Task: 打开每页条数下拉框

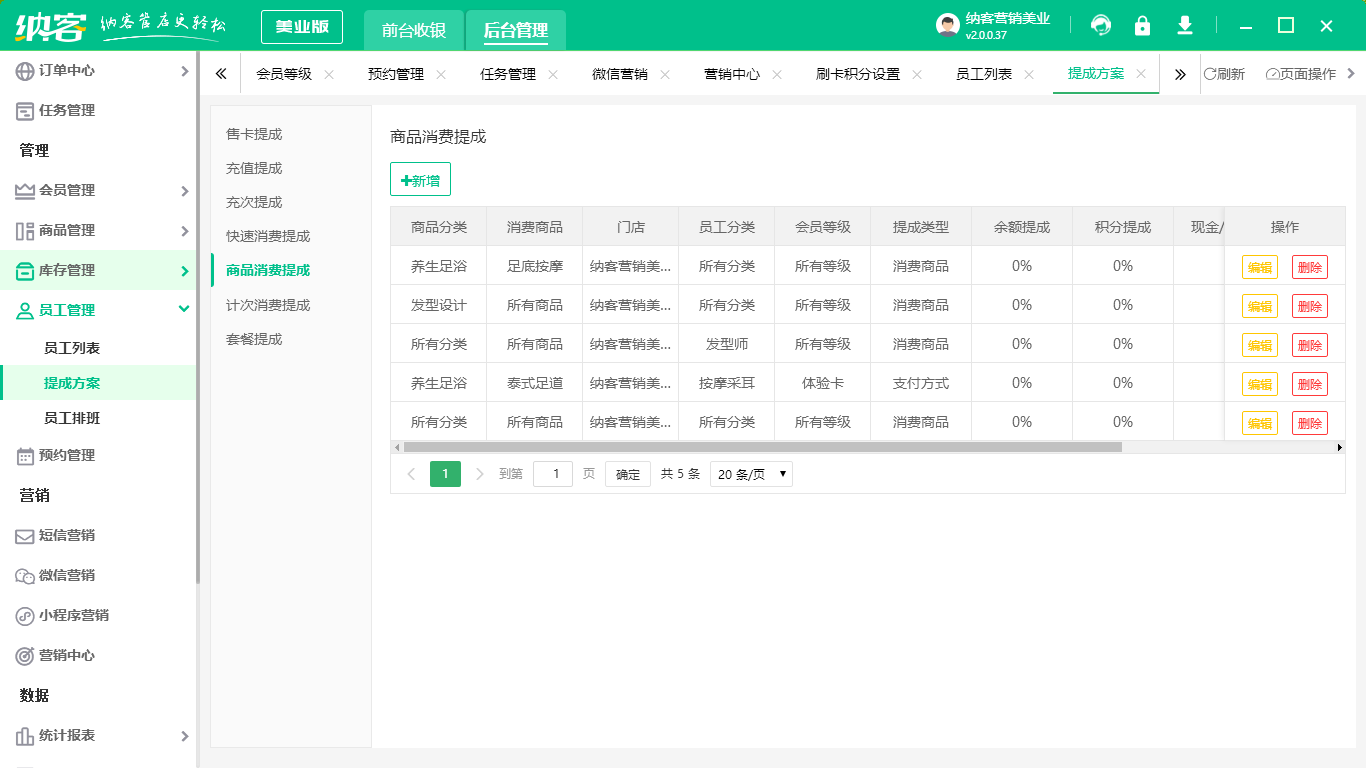Action: point(751,473)
